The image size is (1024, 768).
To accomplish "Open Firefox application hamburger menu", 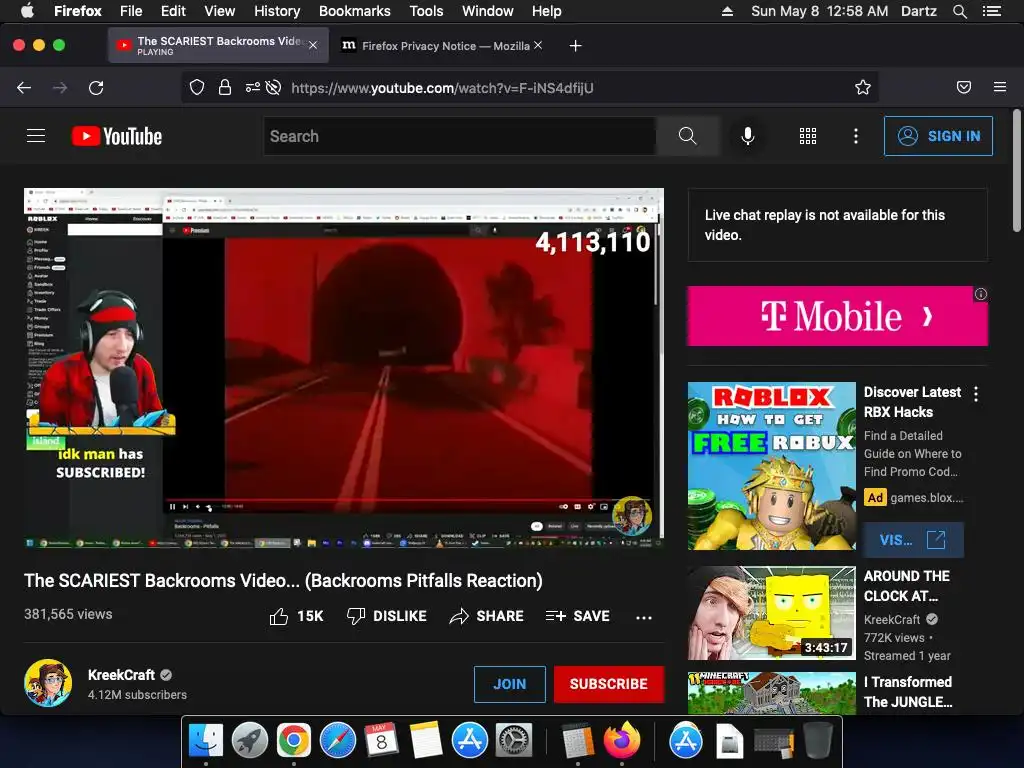I will [x=1000, y=88].
